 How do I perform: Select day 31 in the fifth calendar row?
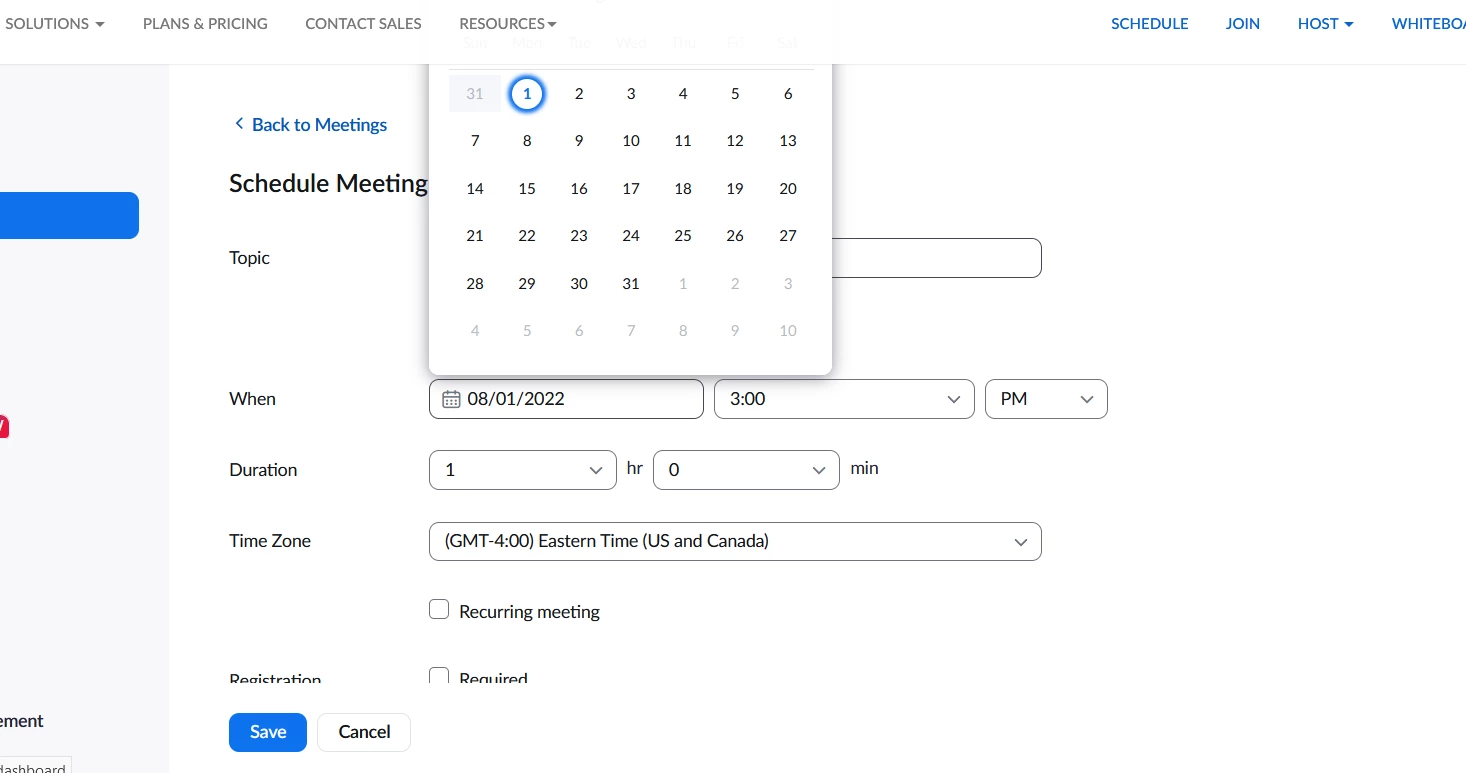coord(631,284)
